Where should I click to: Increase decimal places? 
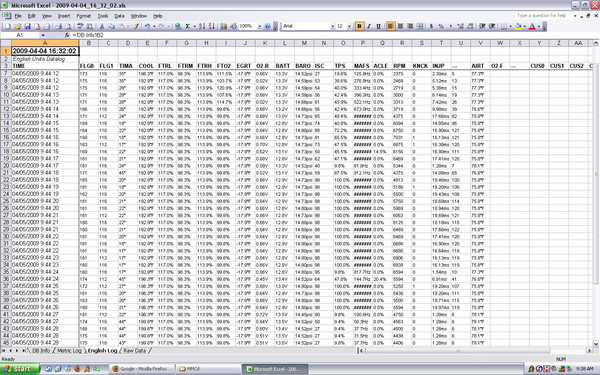pyautogui.click(x=460, y=26)
